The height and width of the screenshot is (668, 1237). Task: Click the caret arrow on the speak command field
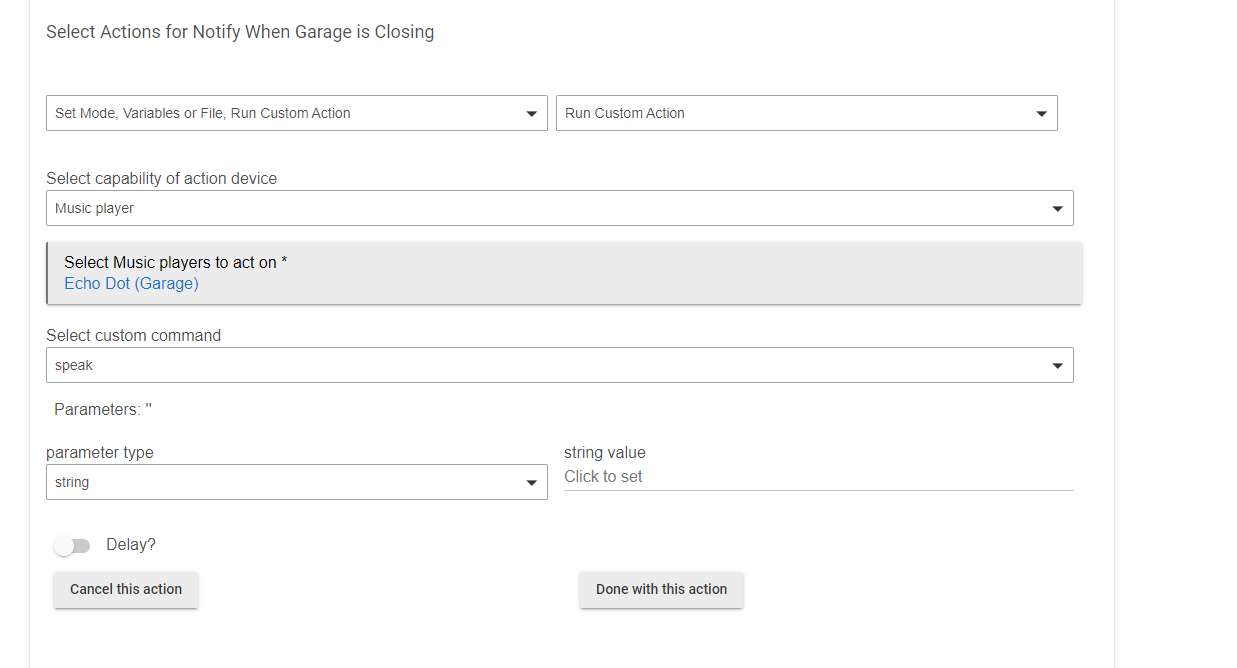(1057, 366)
